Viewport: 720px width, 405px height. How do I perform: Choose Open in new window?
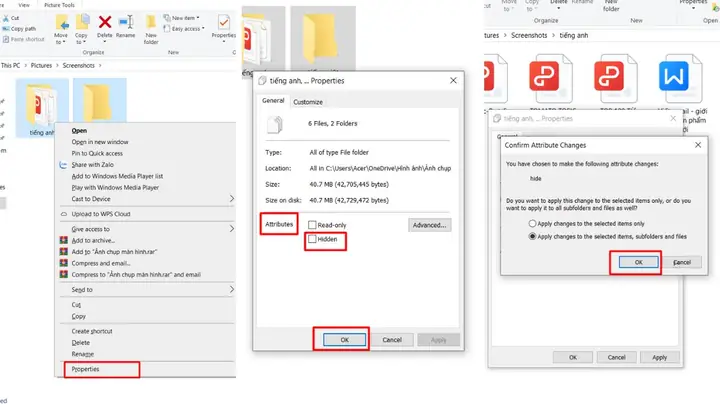(100, 142)
